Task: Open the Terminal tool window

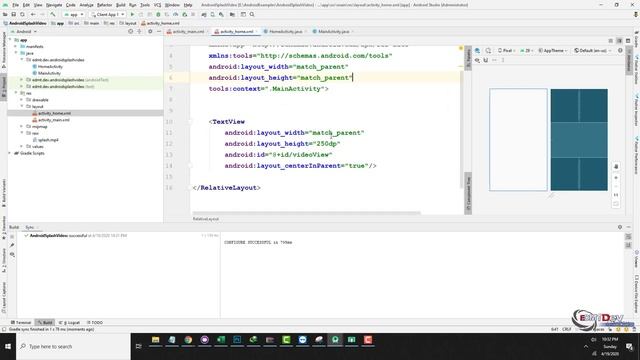Action: click(21, 322)
